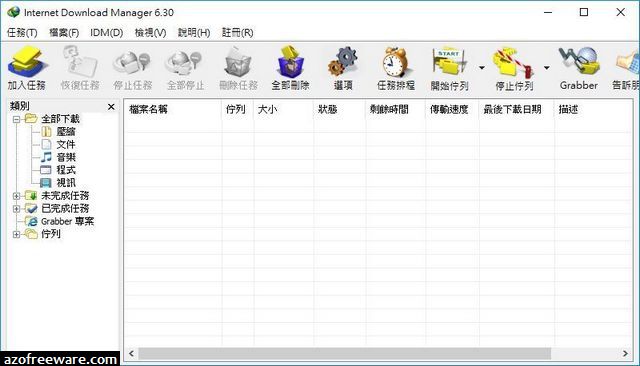Select the 全部下載 folder in categories
The image size is (640, 366).
[60, 119]
